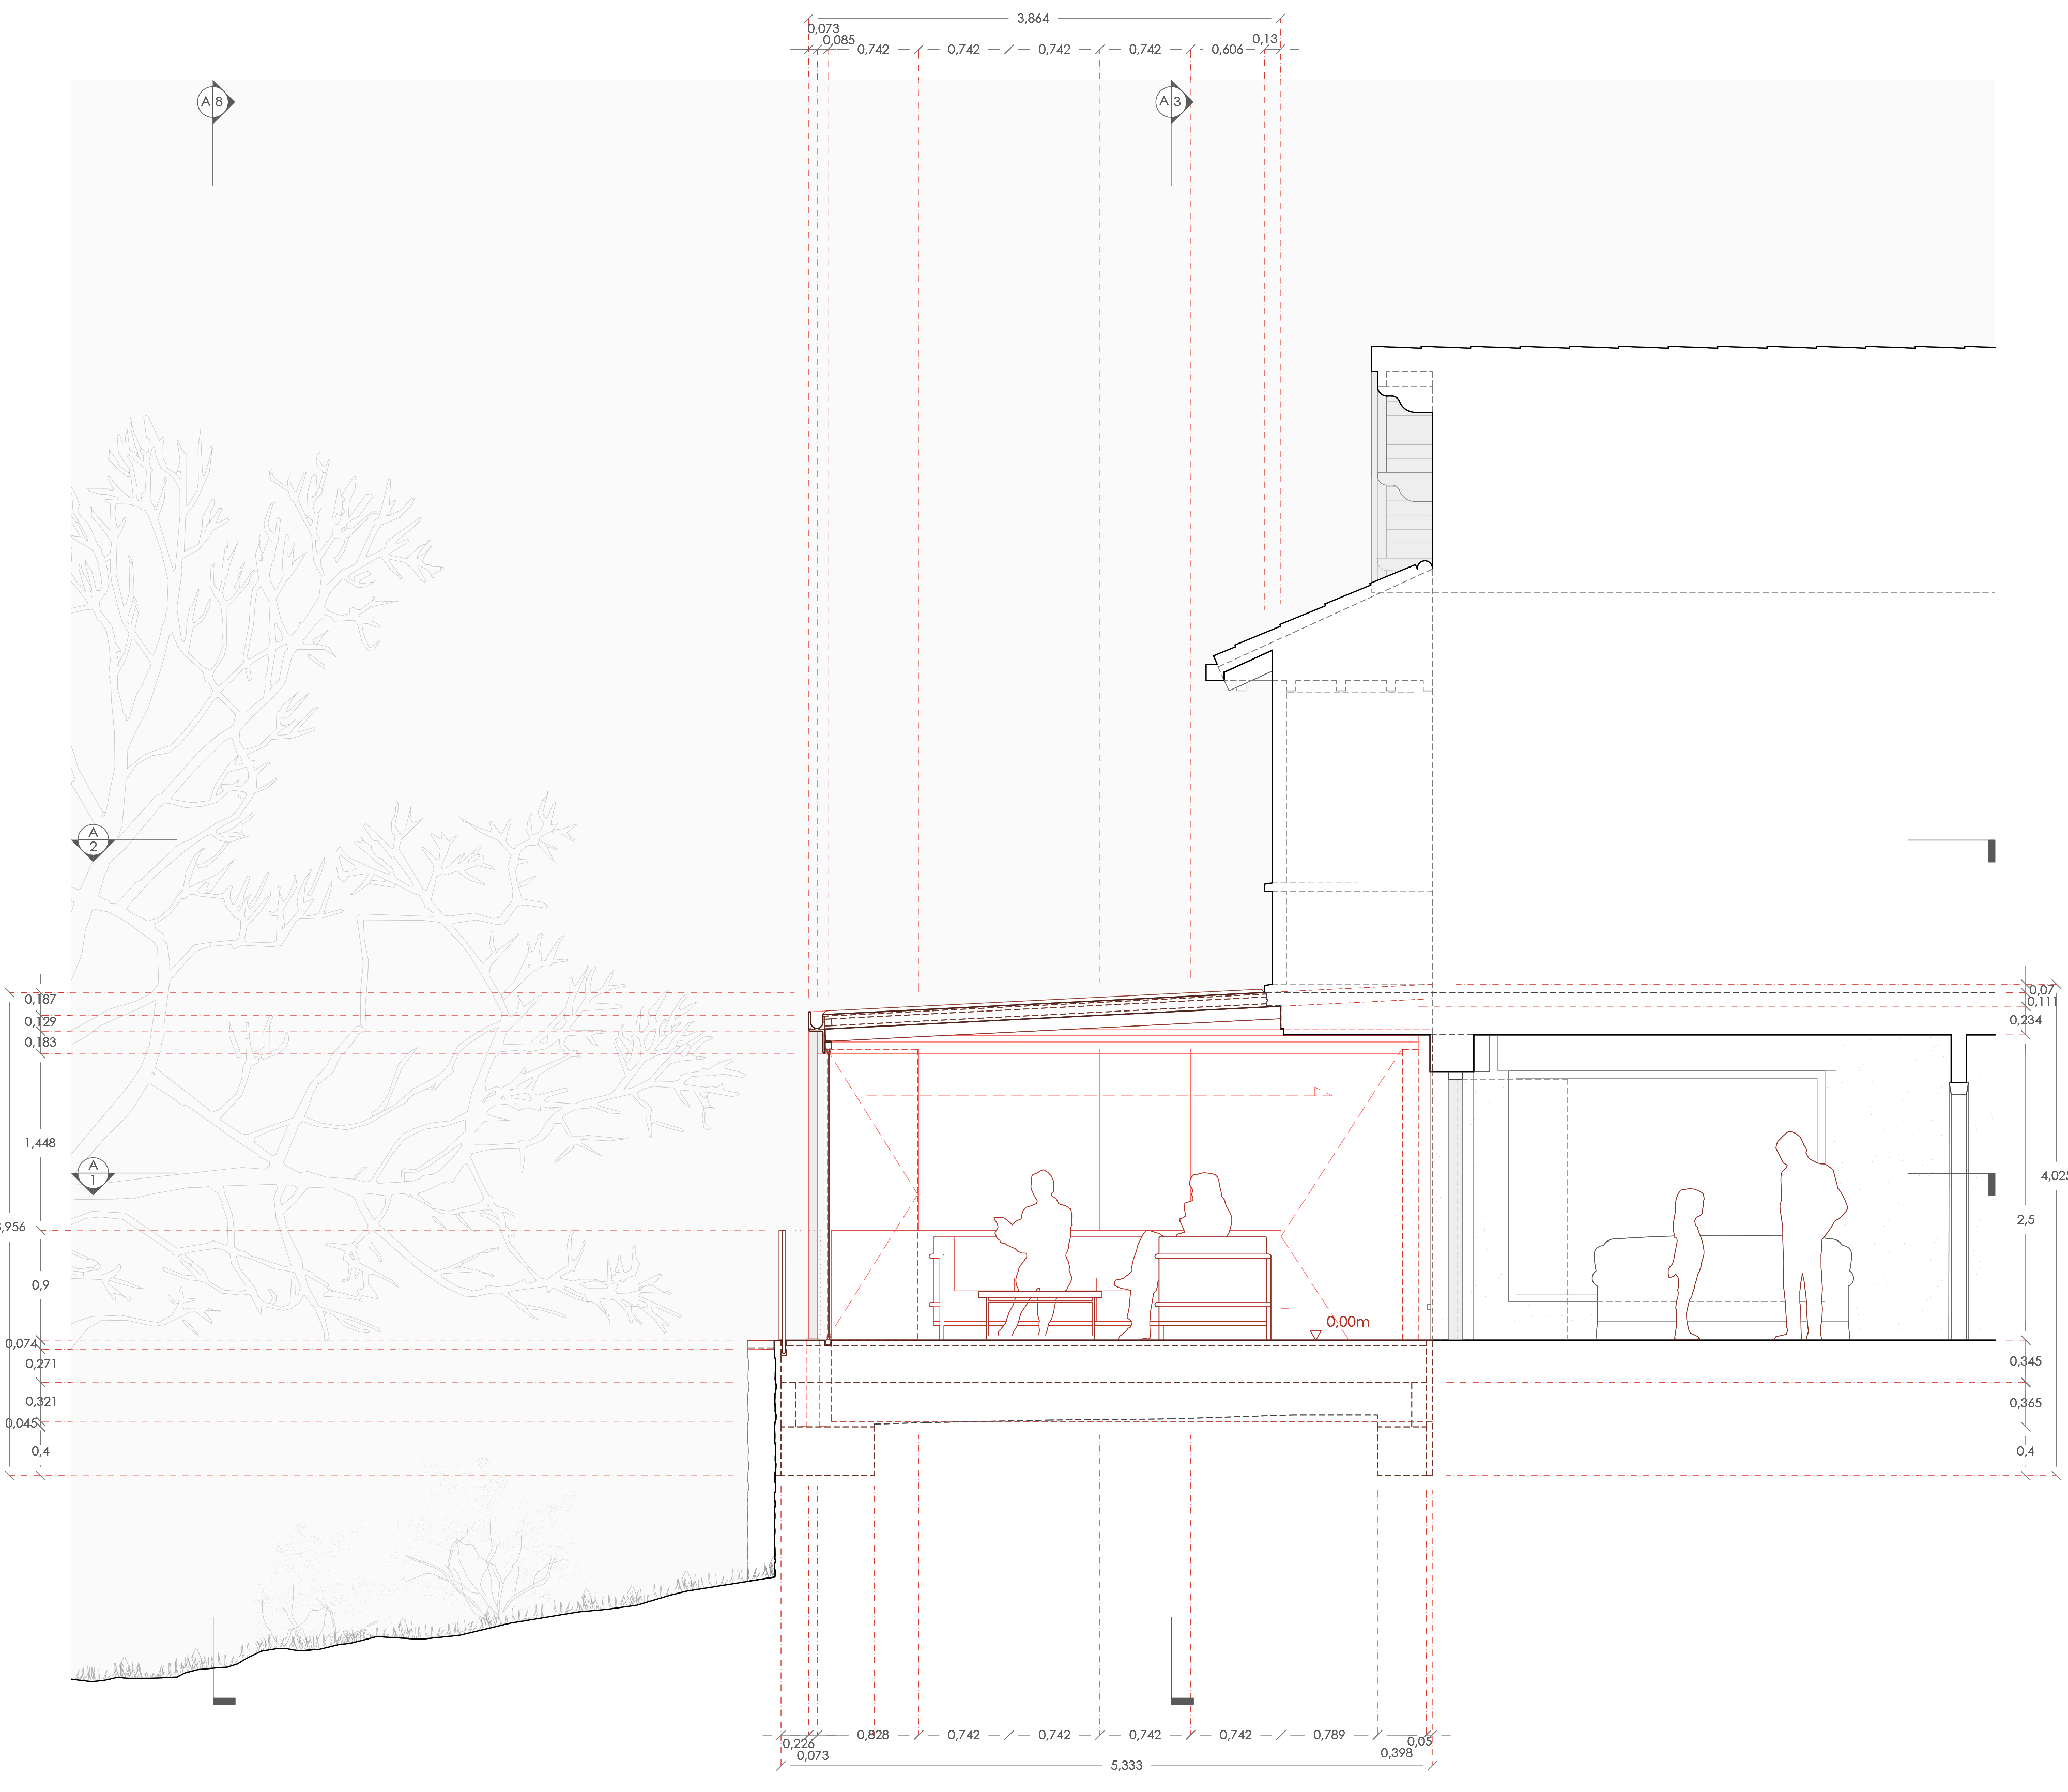Image resolution: width=2068 pixels, height=1792 pixels.
Task: Click the 3,864 overall dimension at top
Action: point(1033,18)
